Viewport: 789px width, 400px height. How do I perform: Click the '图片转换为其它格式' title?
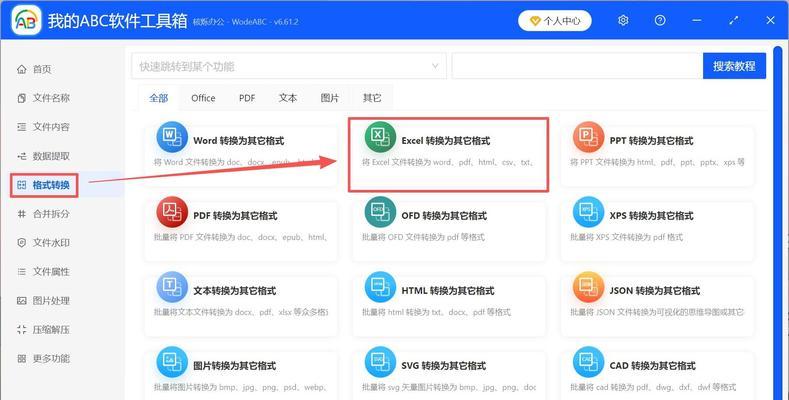235,366
